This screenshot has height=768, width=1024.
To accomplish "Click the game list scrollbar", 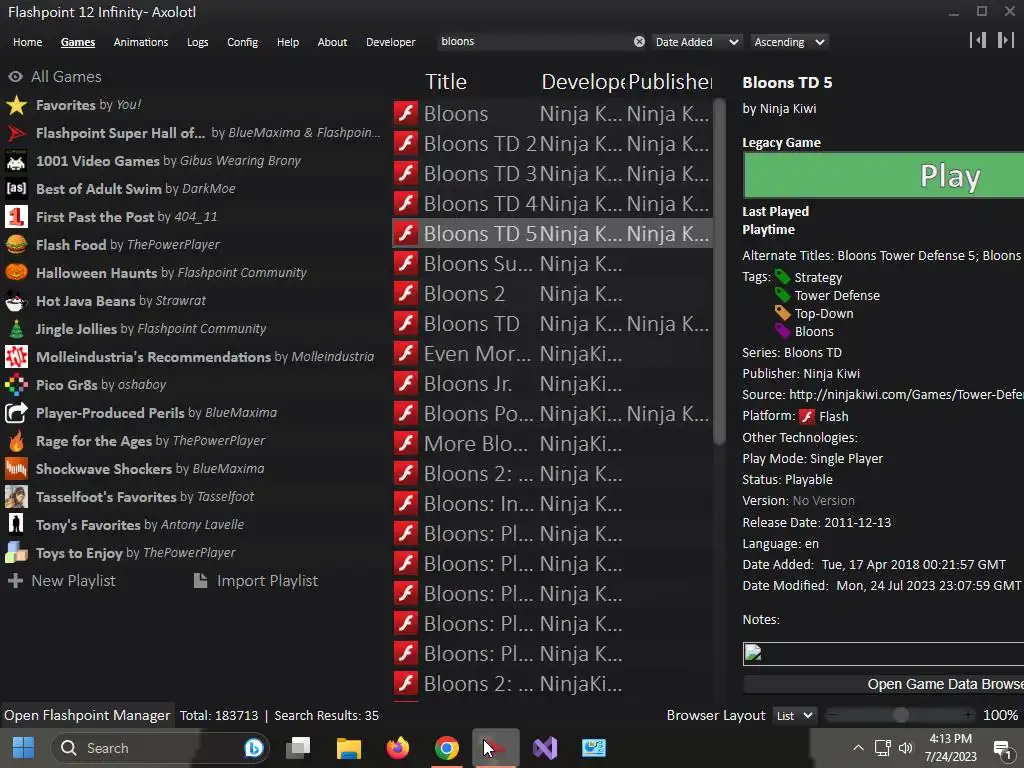I will pos(720,271).
